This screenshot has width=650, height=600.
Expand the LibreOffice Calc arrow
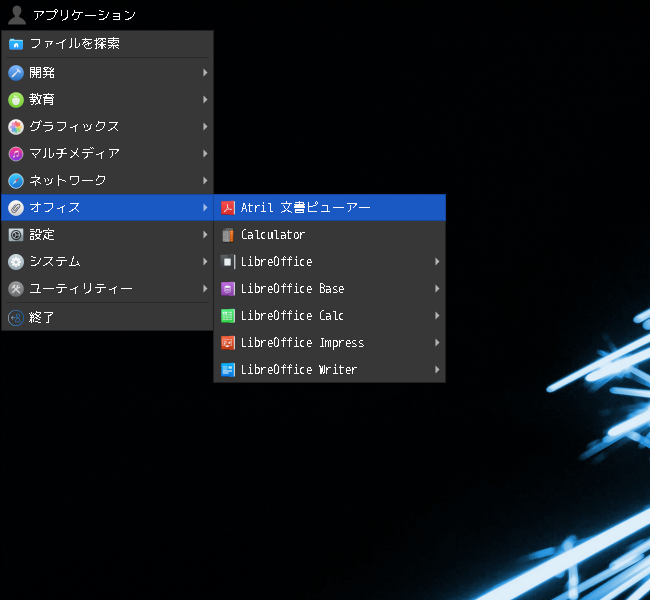(x=437, y=316)
